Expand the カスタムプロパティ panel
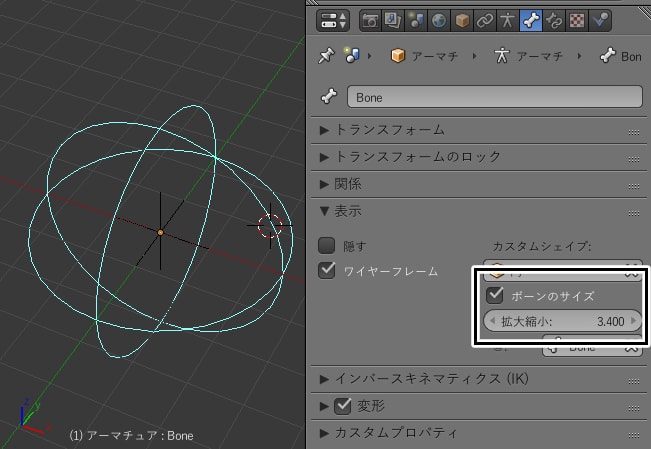This screenshot has width=651, height=449. point(324,433)
